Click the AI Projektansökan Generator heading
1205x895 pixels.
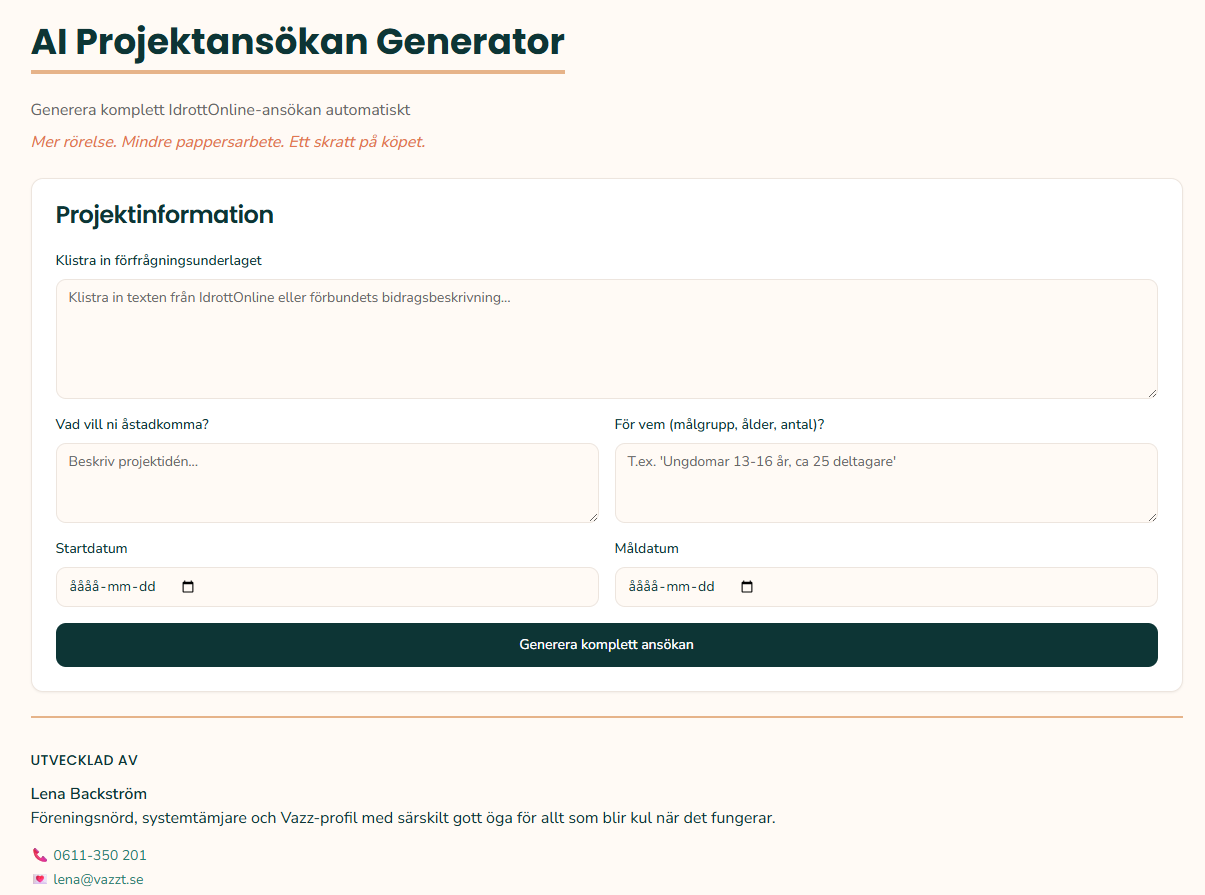tap(298, 42)
